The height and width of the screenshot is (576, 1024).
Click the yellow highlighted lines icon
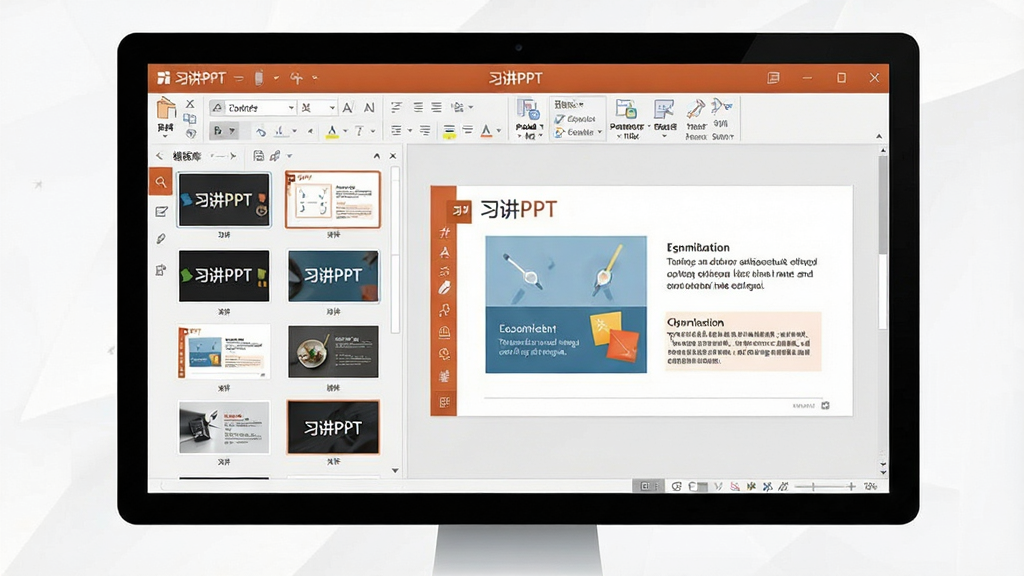click(449, 132)
